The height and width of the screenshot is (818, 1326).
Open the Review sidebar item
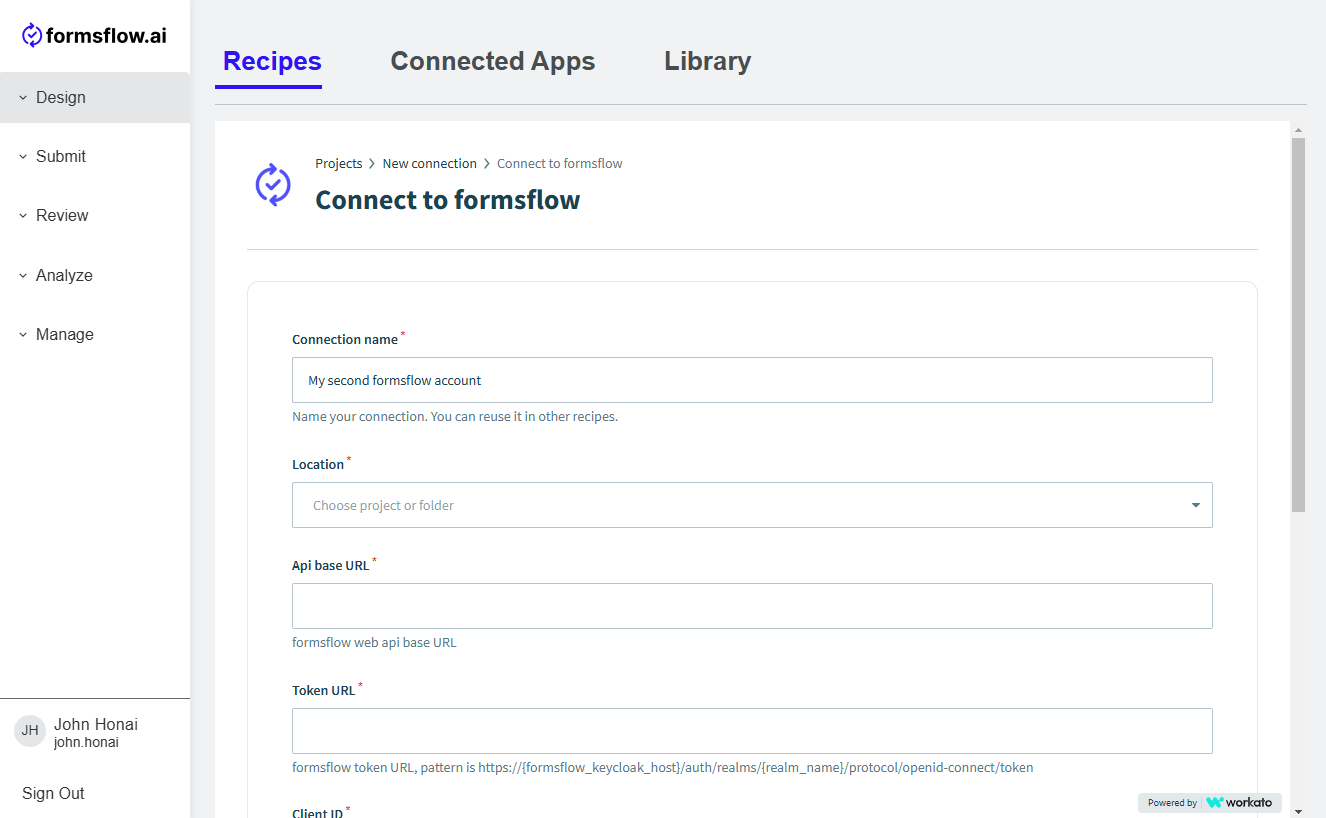(x=95, y=216)
